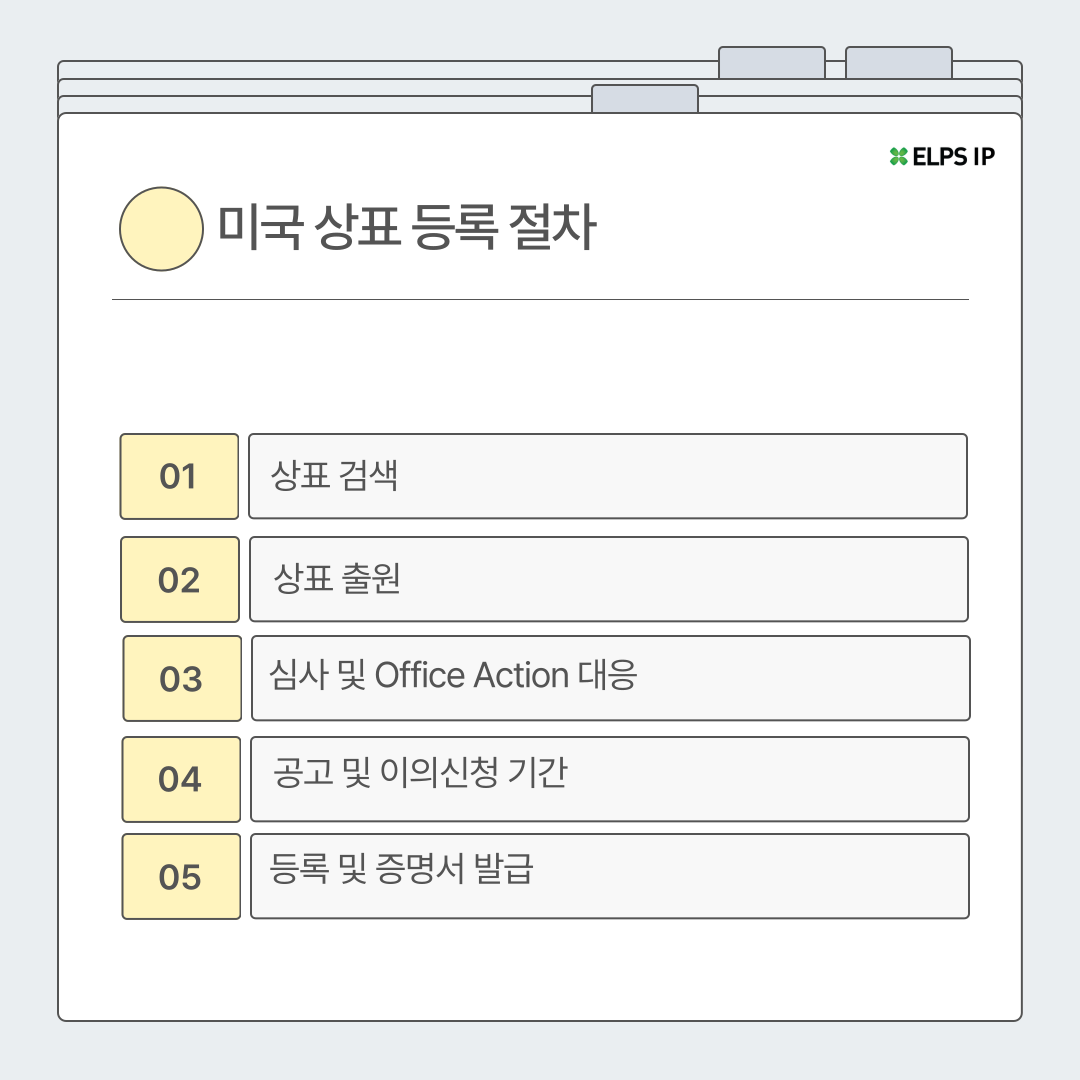Click the yellow 05 number badge
The height and width of the screenshot is (1080, 1080).
click(181, 876)
